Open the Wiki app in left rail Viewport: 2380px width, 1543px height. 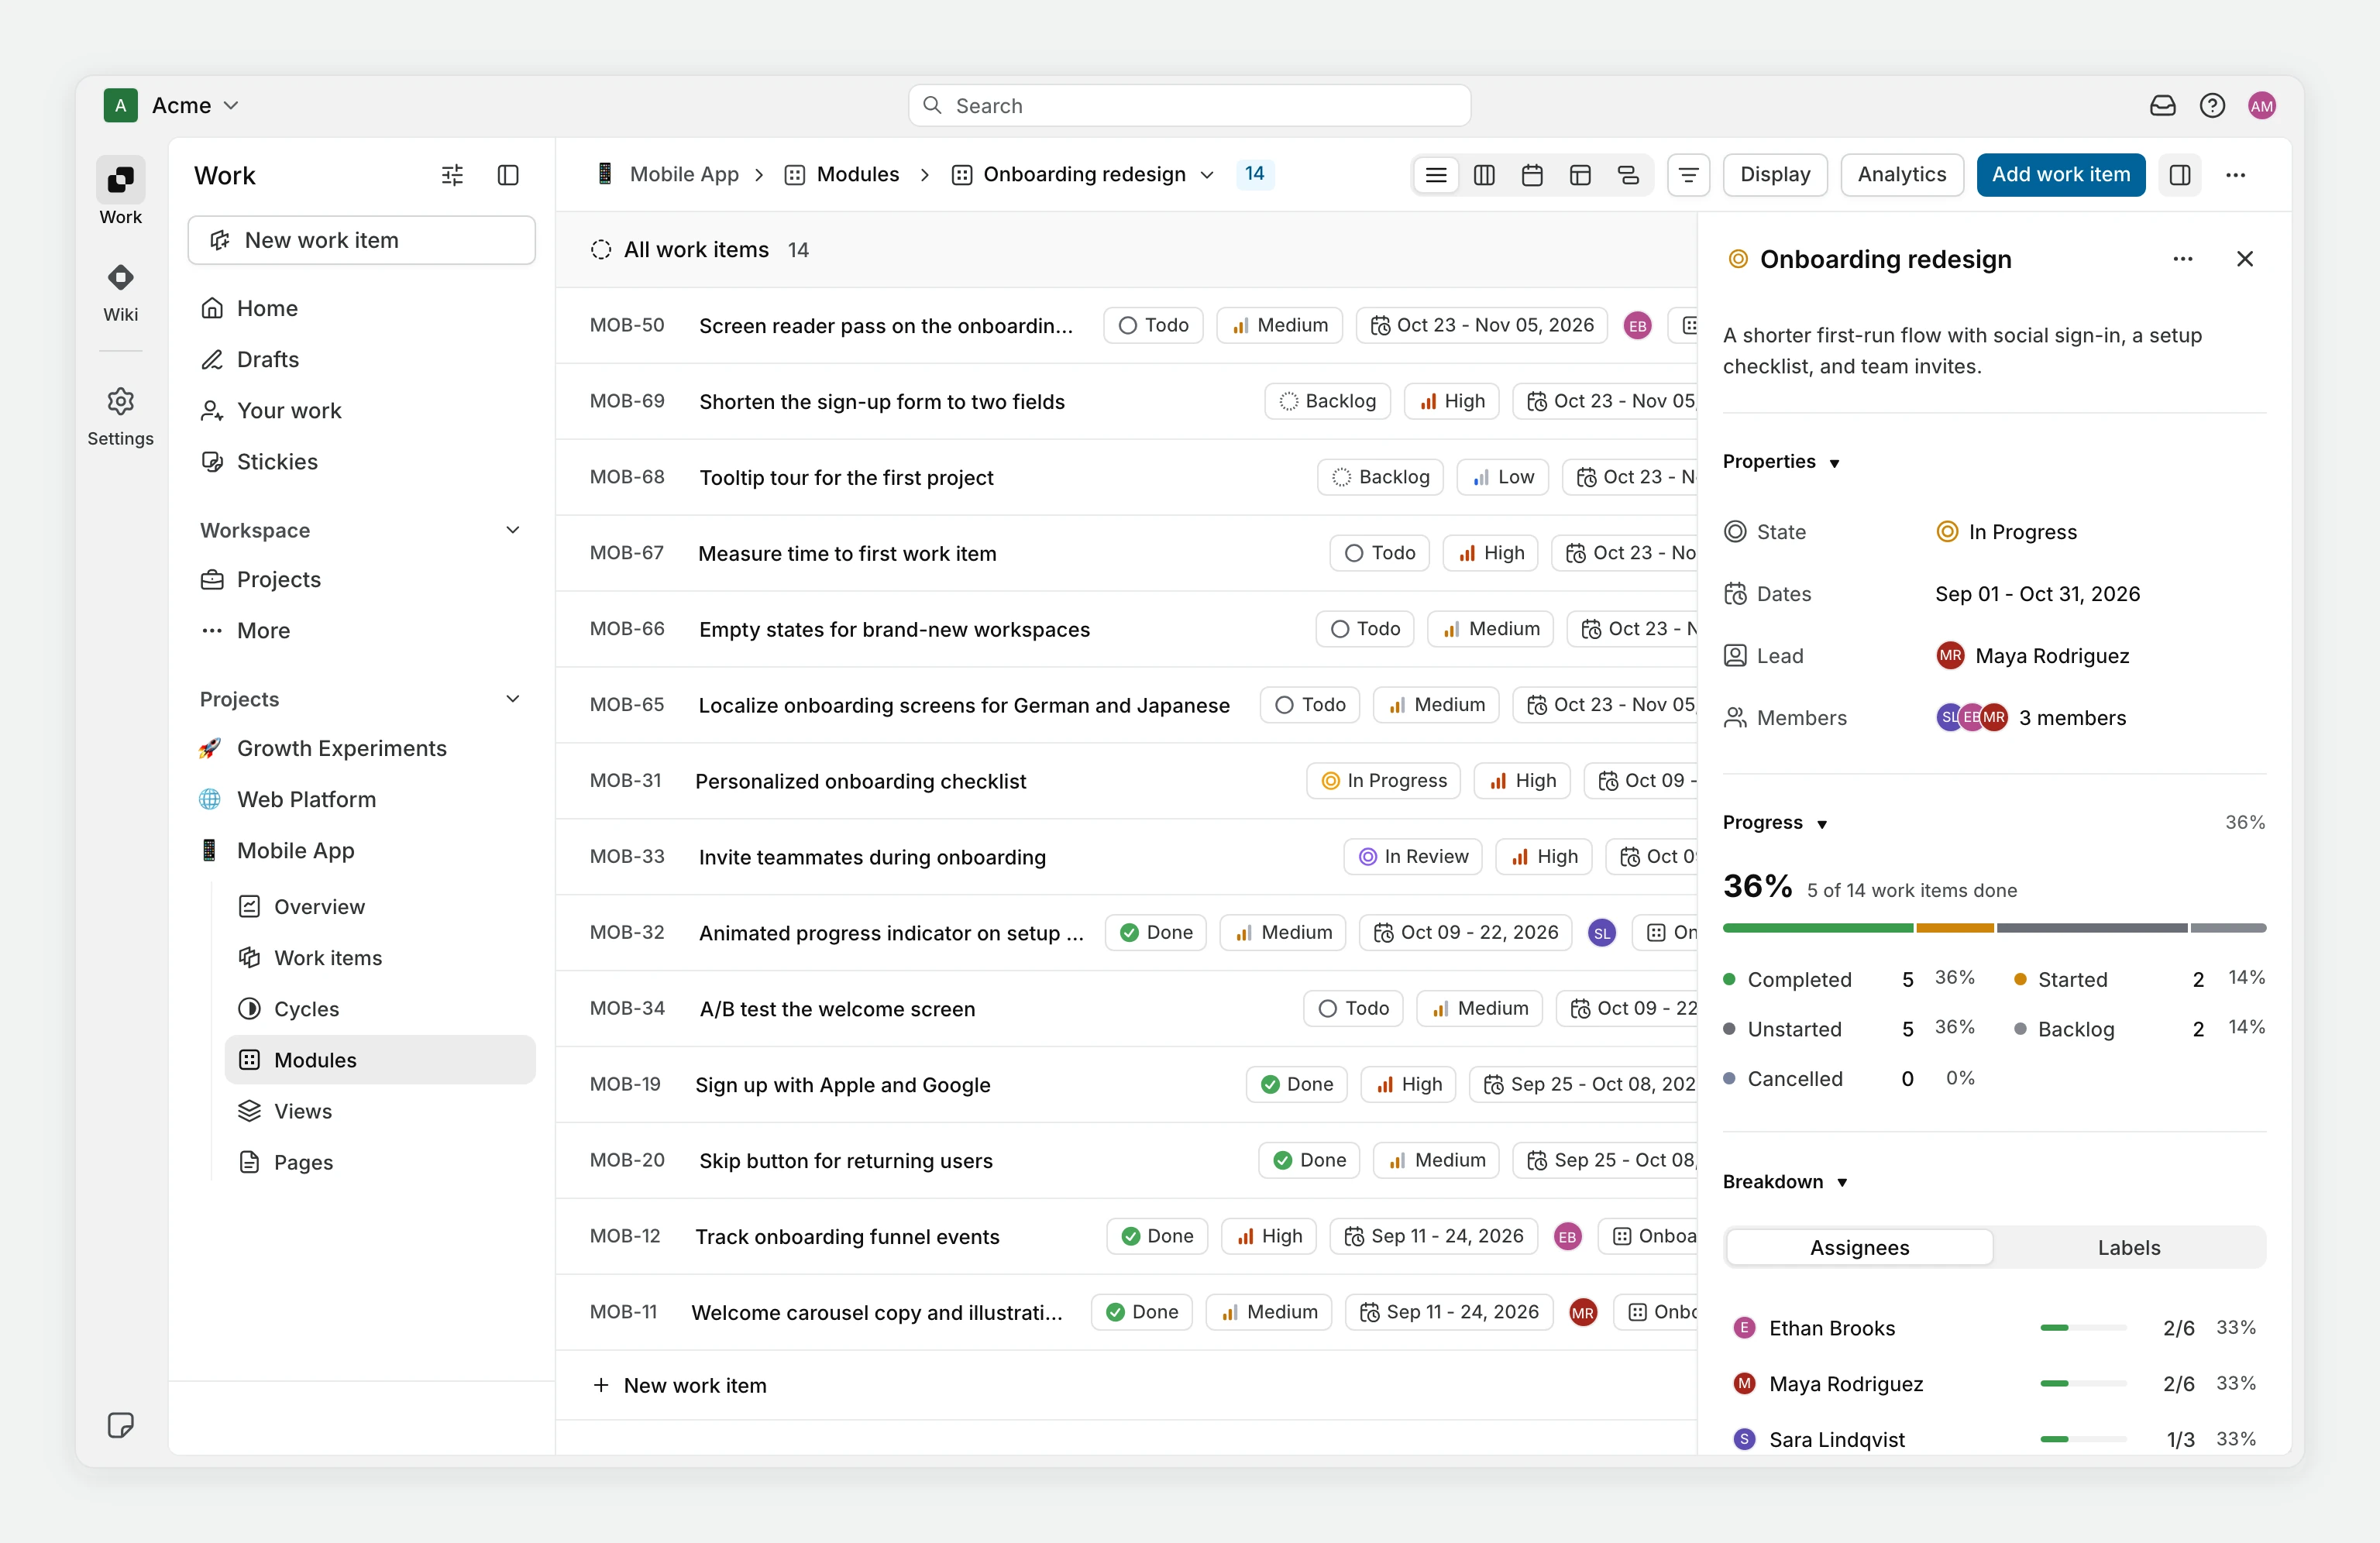point(120,291)
